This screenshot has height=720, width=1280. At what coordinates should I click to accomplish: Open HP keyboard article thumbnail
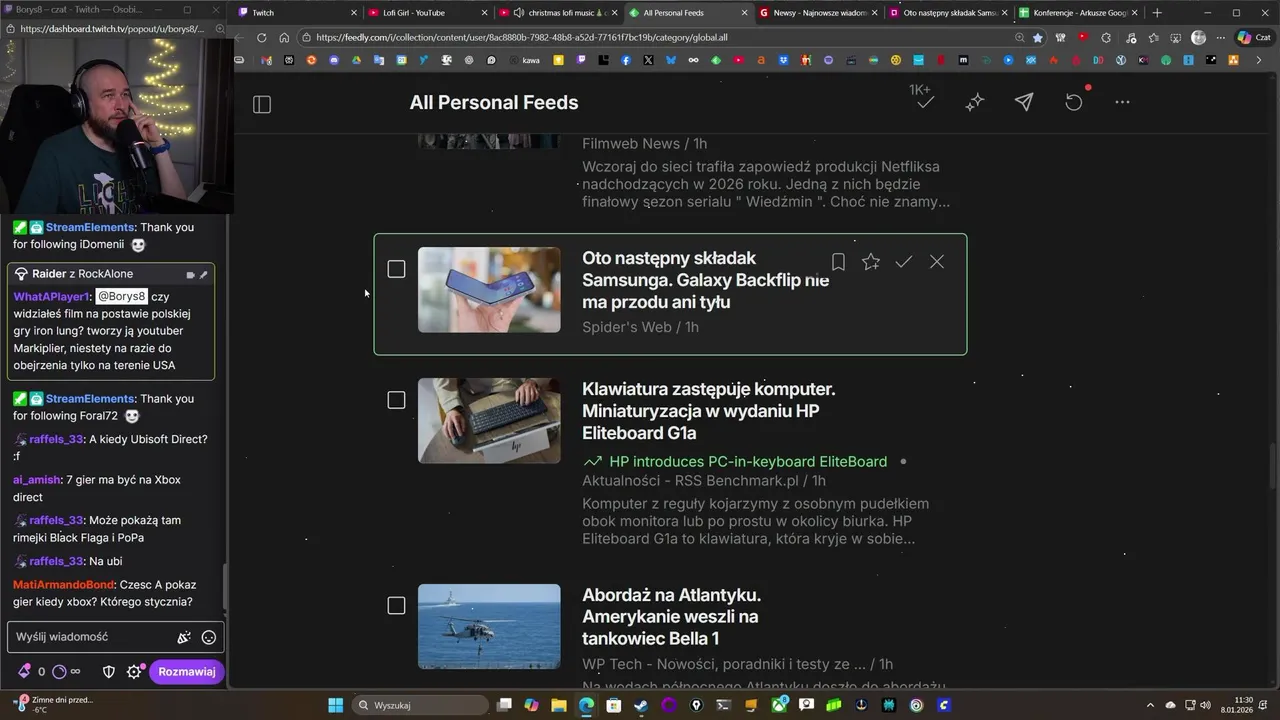click(x=489, y=421)
